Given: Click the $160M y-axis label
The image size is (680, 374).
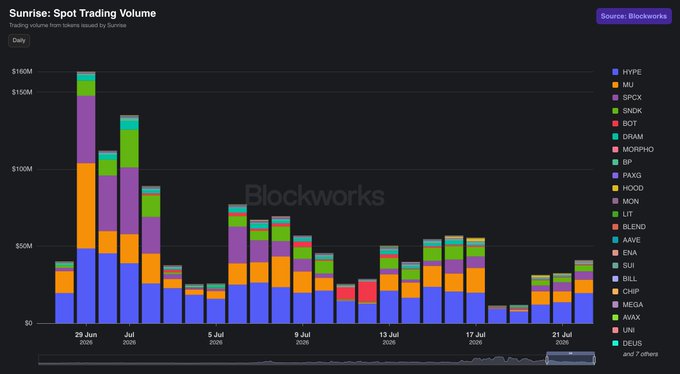Looking at the screenshot, I should (22, 72).
